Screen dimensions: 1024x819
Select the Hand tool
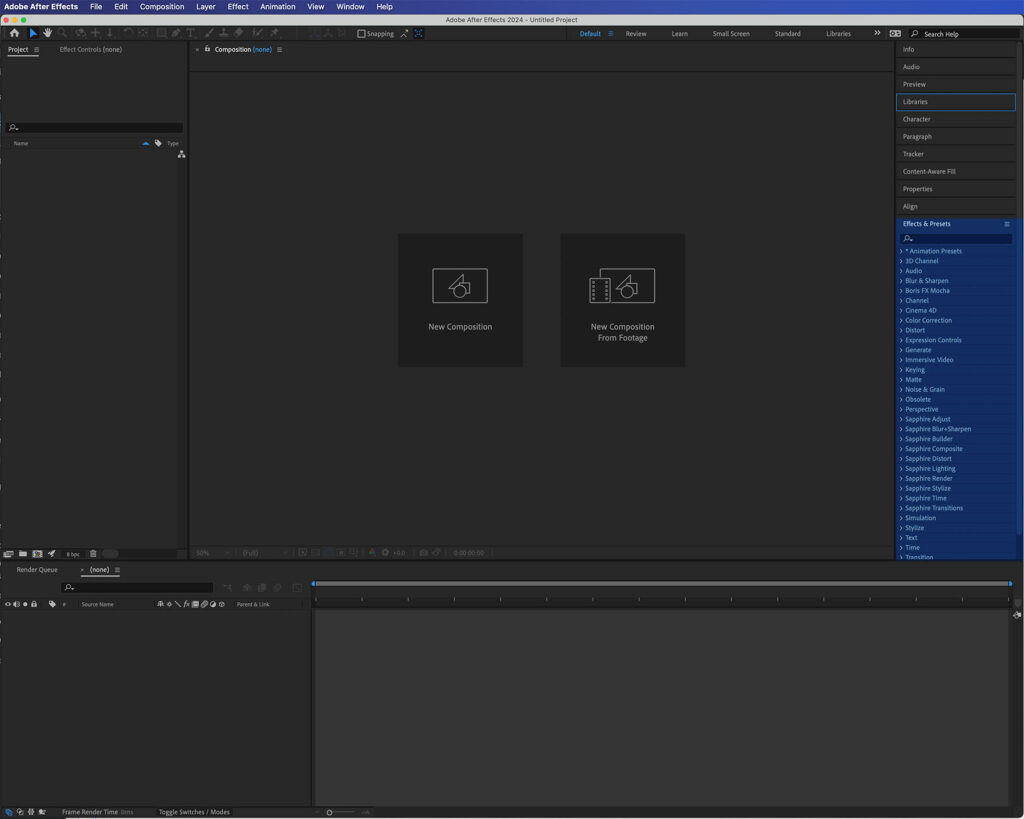tap(47, 33)
